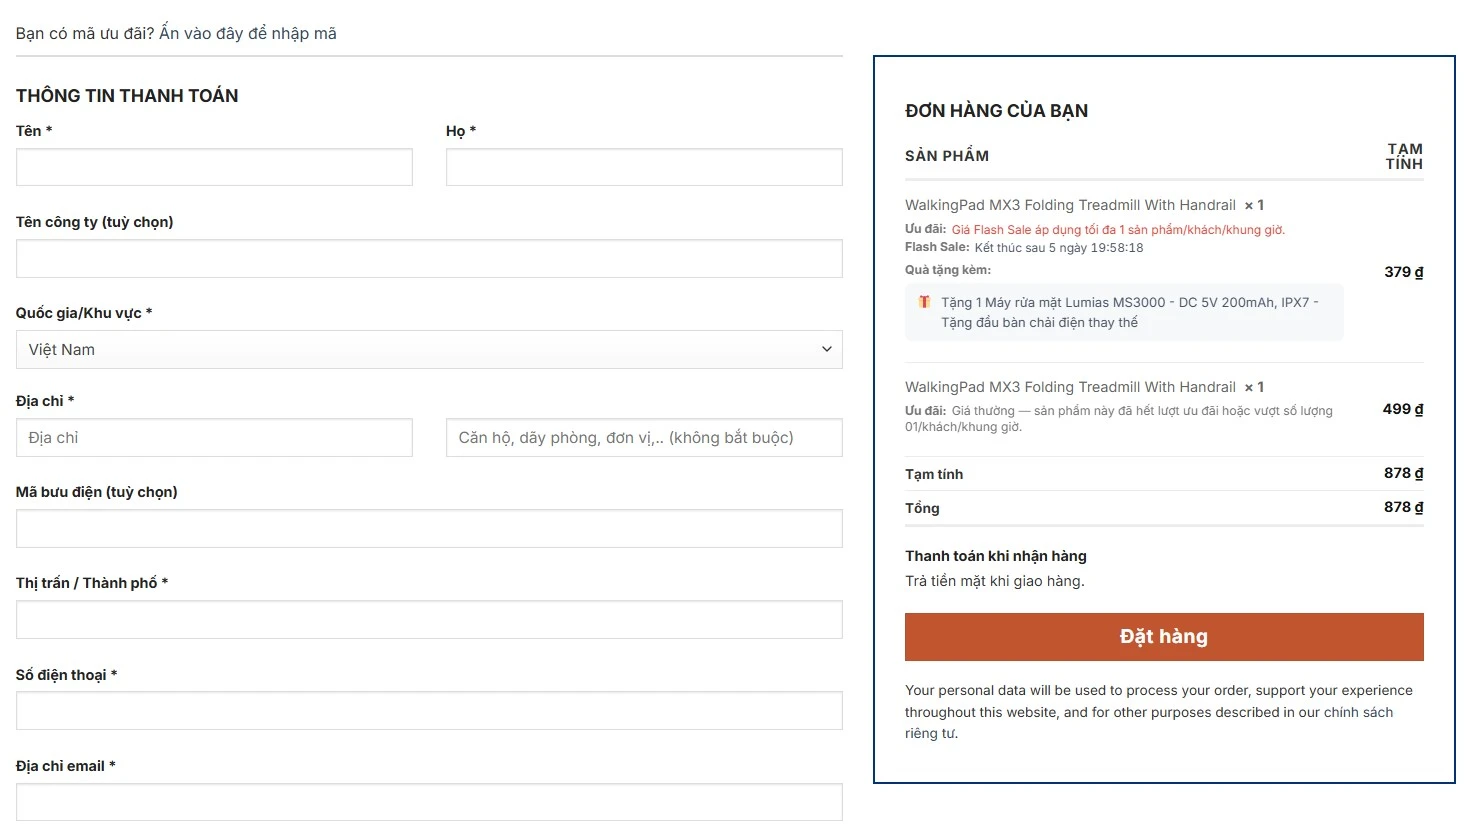Click the TẠM TÍNH column header
The width and height of the screenshot is (1464, 835).
coord(1404,156)
